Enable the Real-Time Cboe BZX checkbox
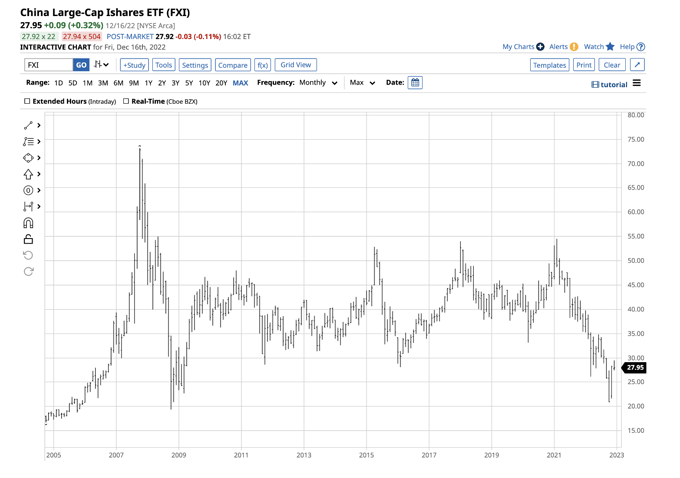 126,101
